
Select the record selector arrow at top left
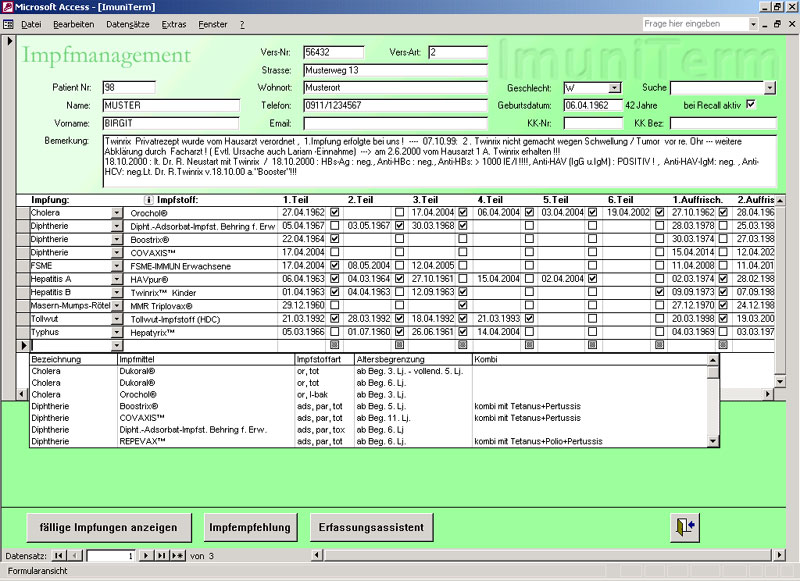click(x=9, y=41)
